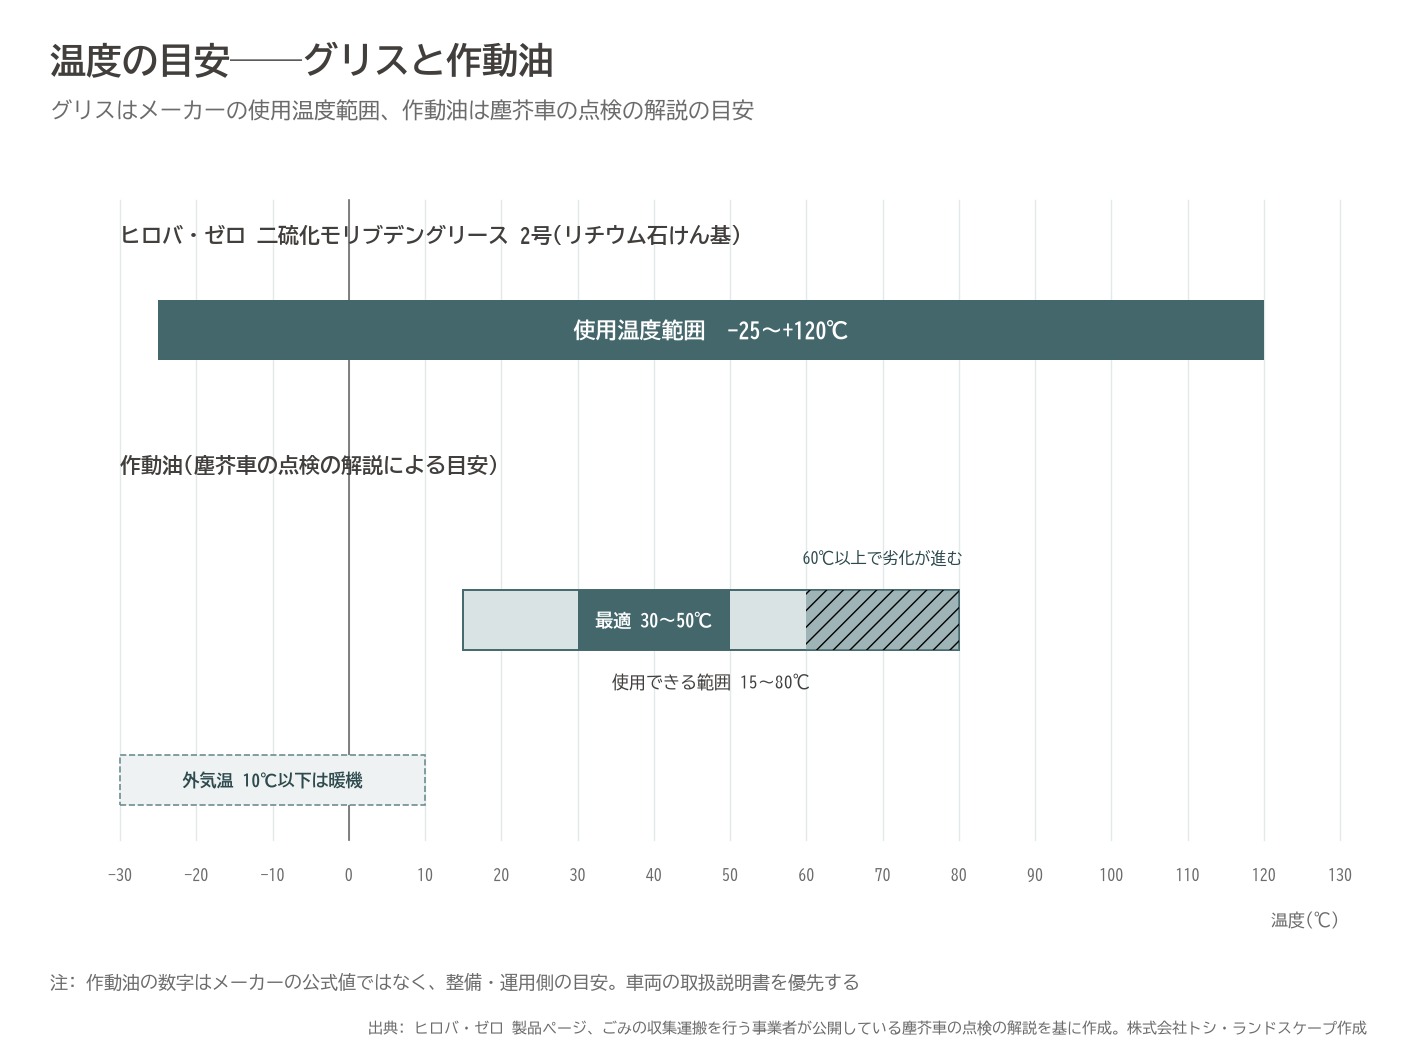
Task: Click the chart title 温度の目安──グリスと作動油
Action: (301, 61)
